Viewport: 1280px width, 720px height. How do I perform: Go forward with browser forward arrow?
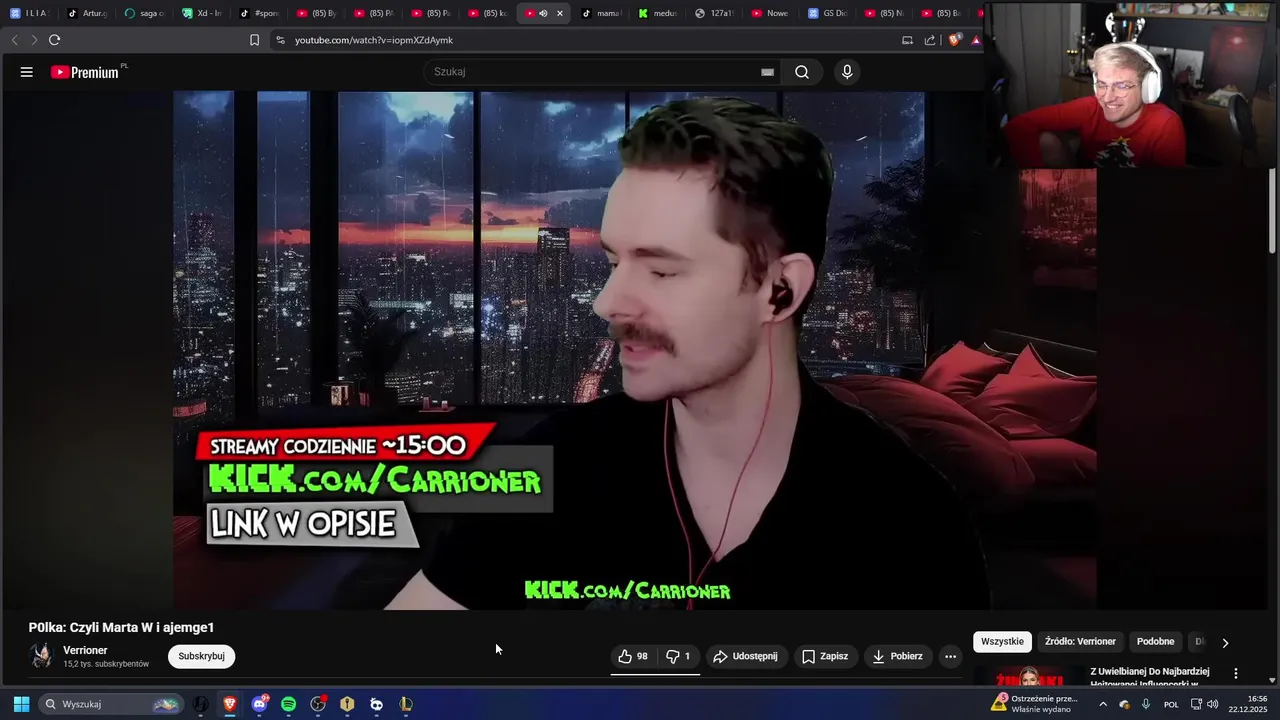tap(34, 40)
